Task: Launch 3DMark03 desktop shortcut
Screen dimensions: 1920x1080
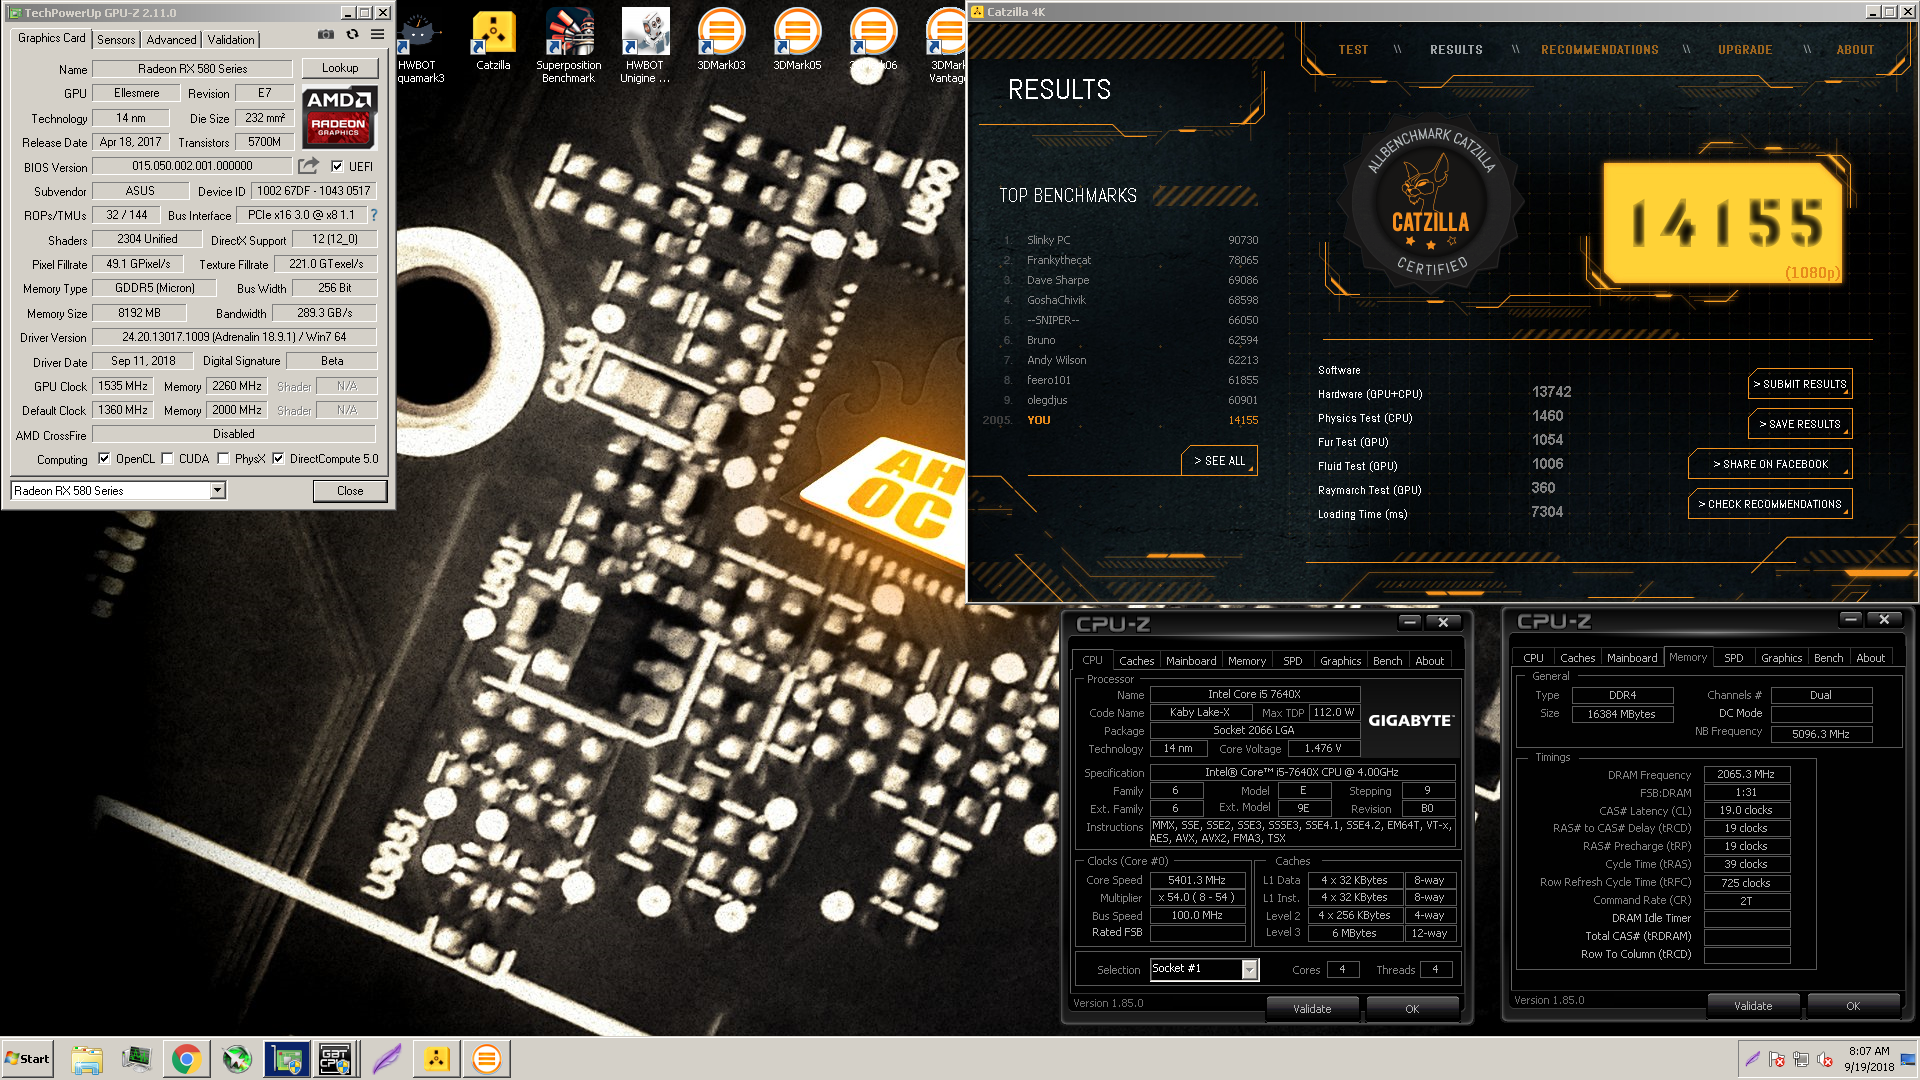Action: 721,40
